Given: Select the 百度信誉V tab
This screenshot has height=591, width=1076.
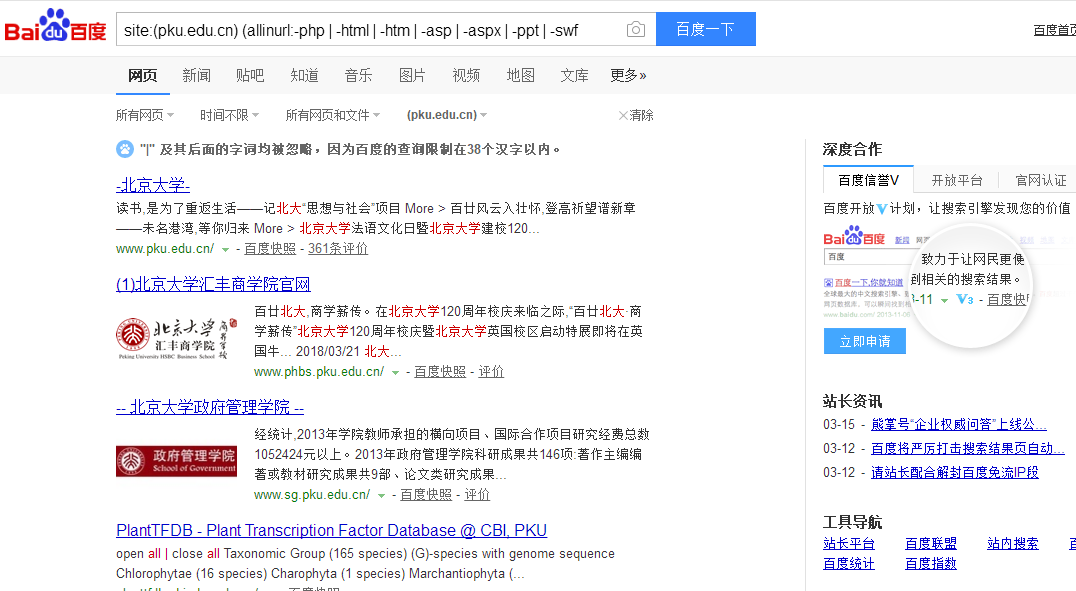Looking at the screenshot, I should click(868, 180).
